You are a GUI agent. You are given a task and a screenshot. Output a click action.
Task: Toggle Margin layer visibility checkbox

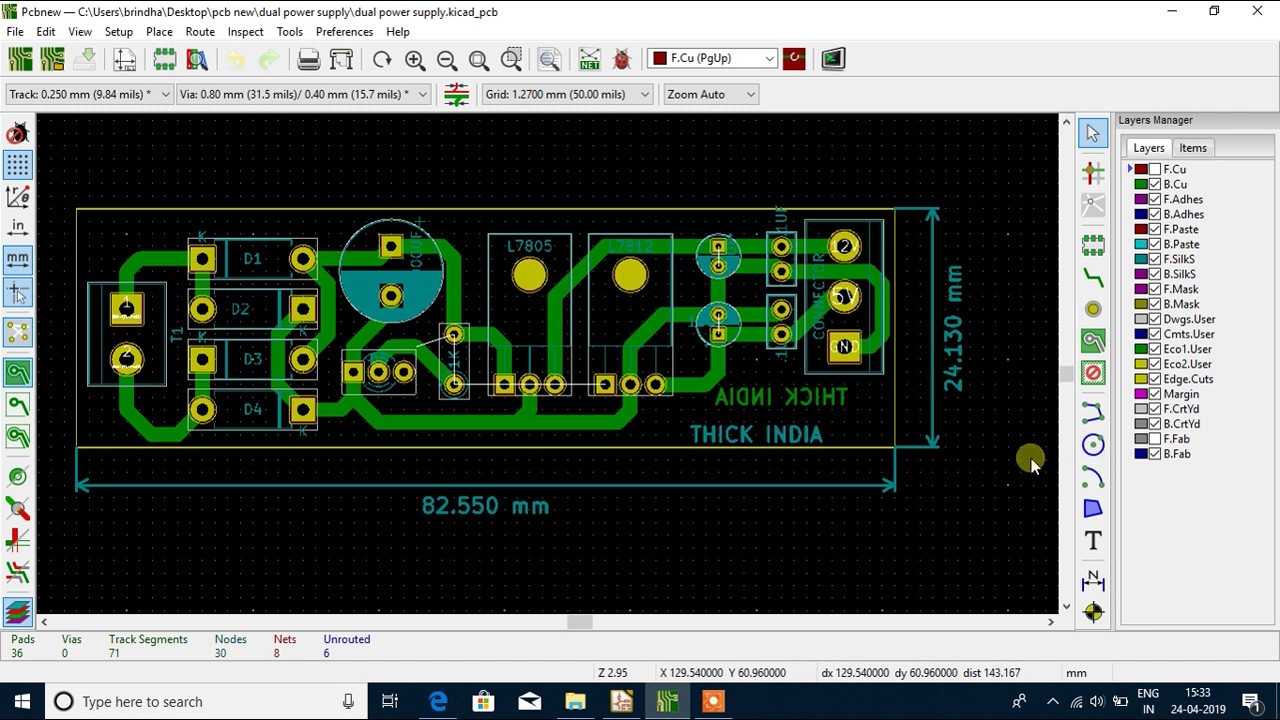point(1155,394)
